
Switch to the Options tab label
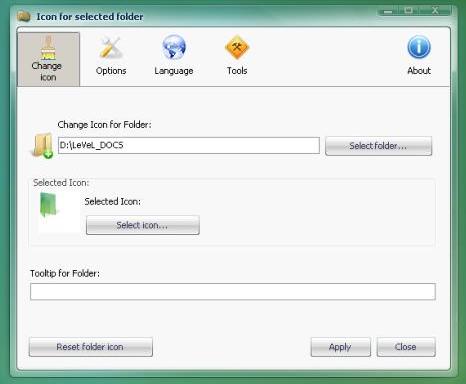coord(111,71)
